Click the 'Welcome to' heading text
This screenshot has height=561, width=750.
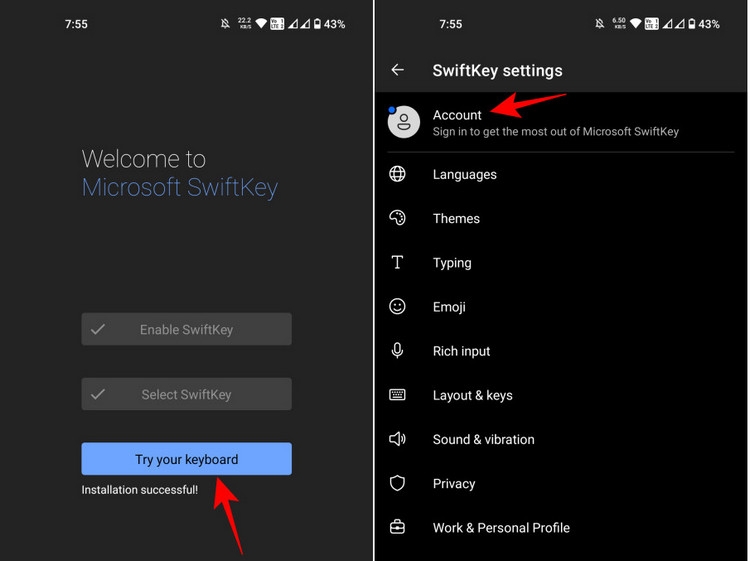pos(143,158)
